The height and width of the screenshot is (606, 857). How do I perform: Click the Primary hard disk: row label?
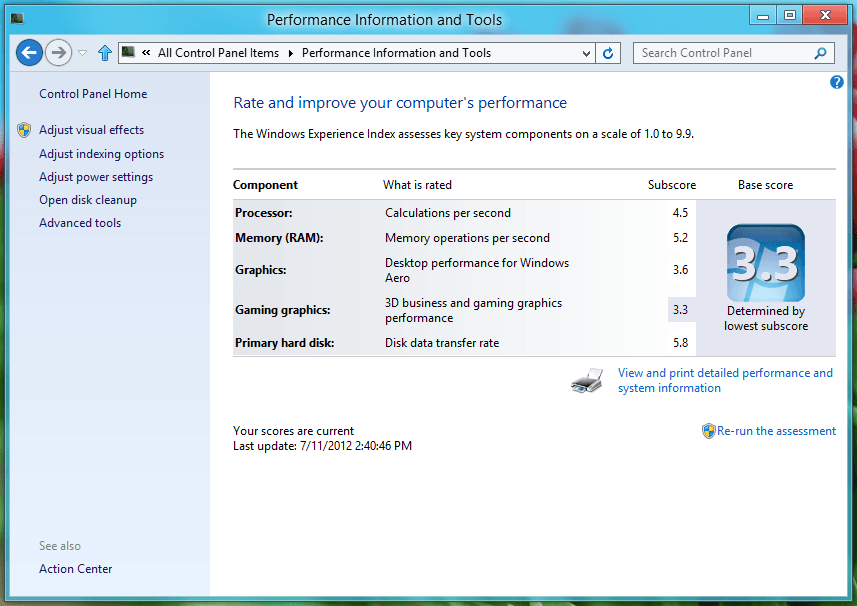point(284,343)
